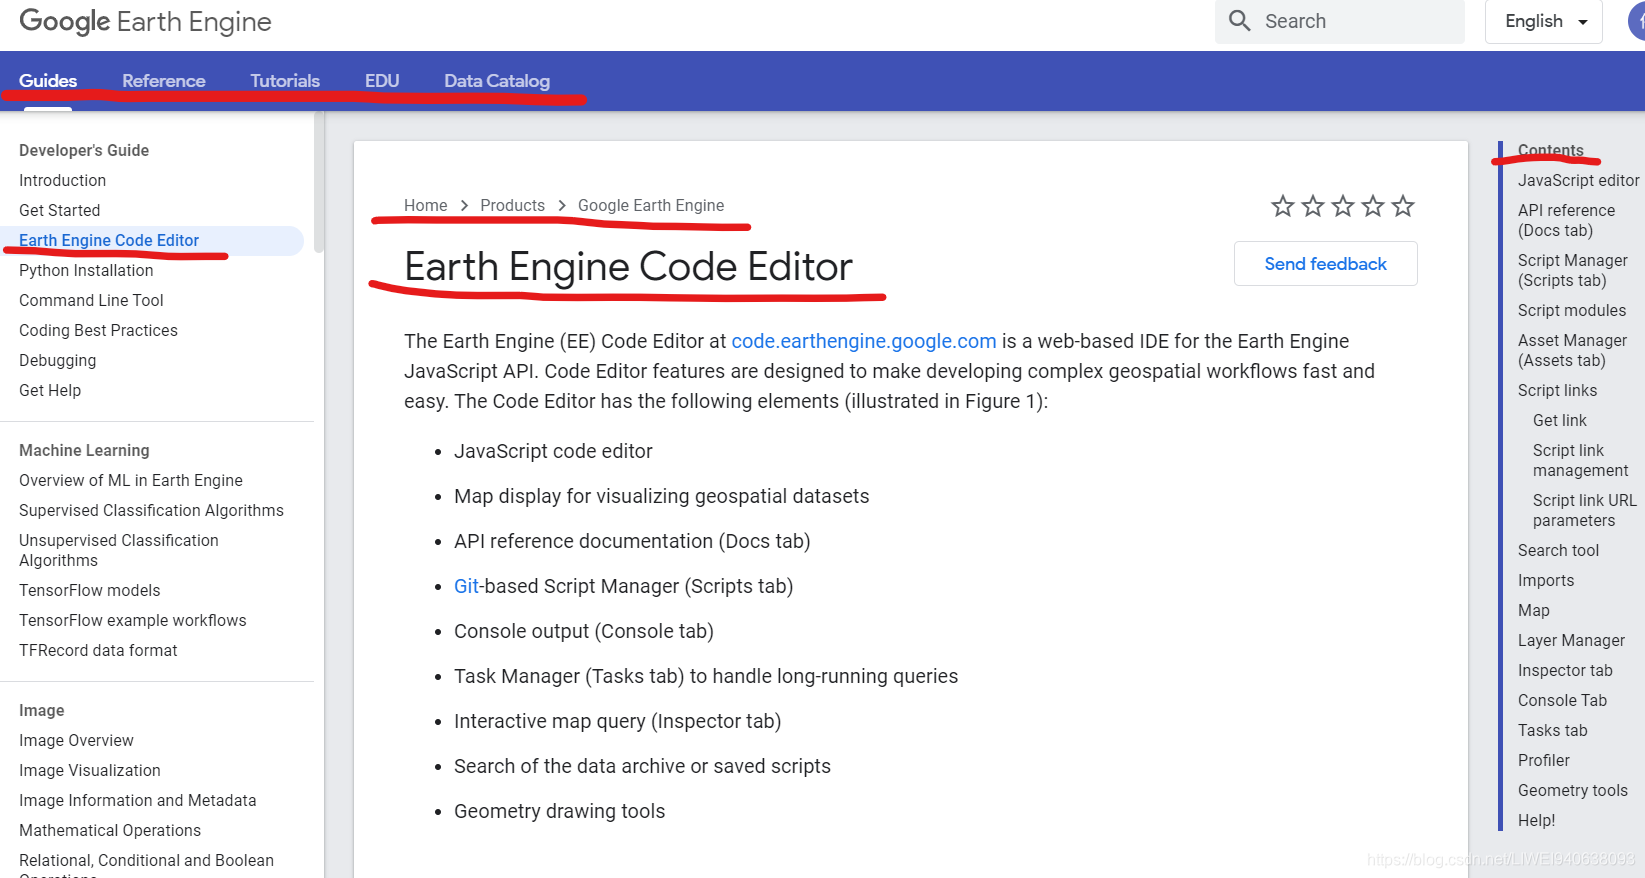Image resolution: width=1645 pixels, height=878 pixels.
Task: Jump to Console Tab section
Action: point(1562,700)
